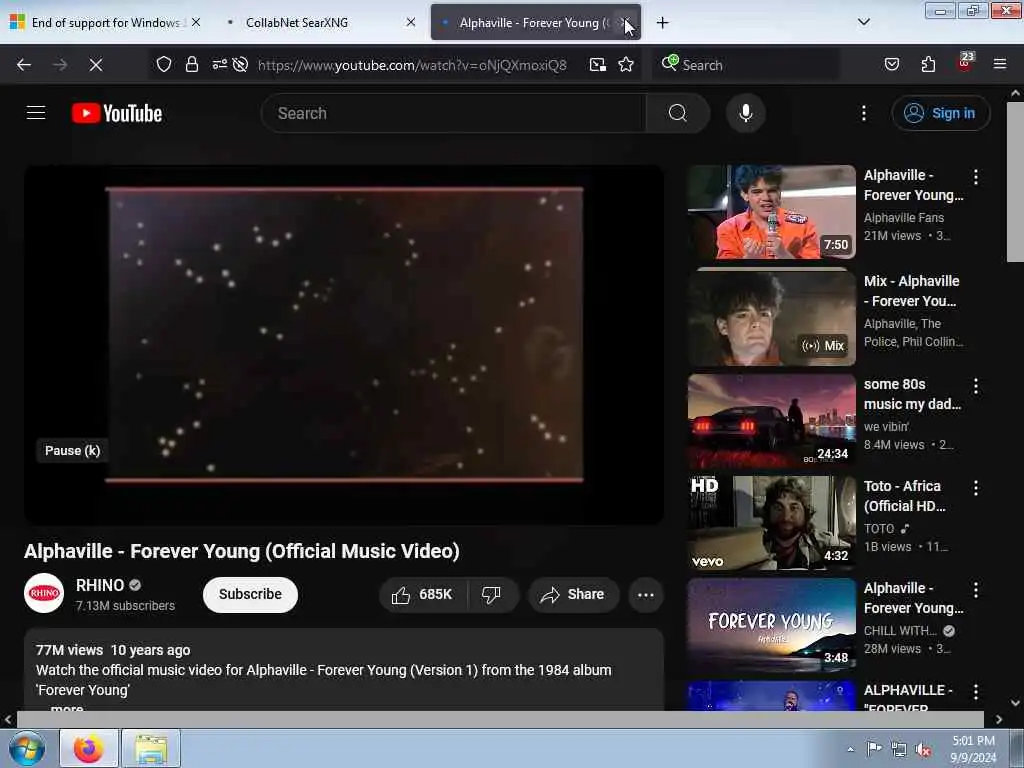The image size is (1024, 768).
Task: Open Firefox application hamburger menu
Action: click(1000, 64)
